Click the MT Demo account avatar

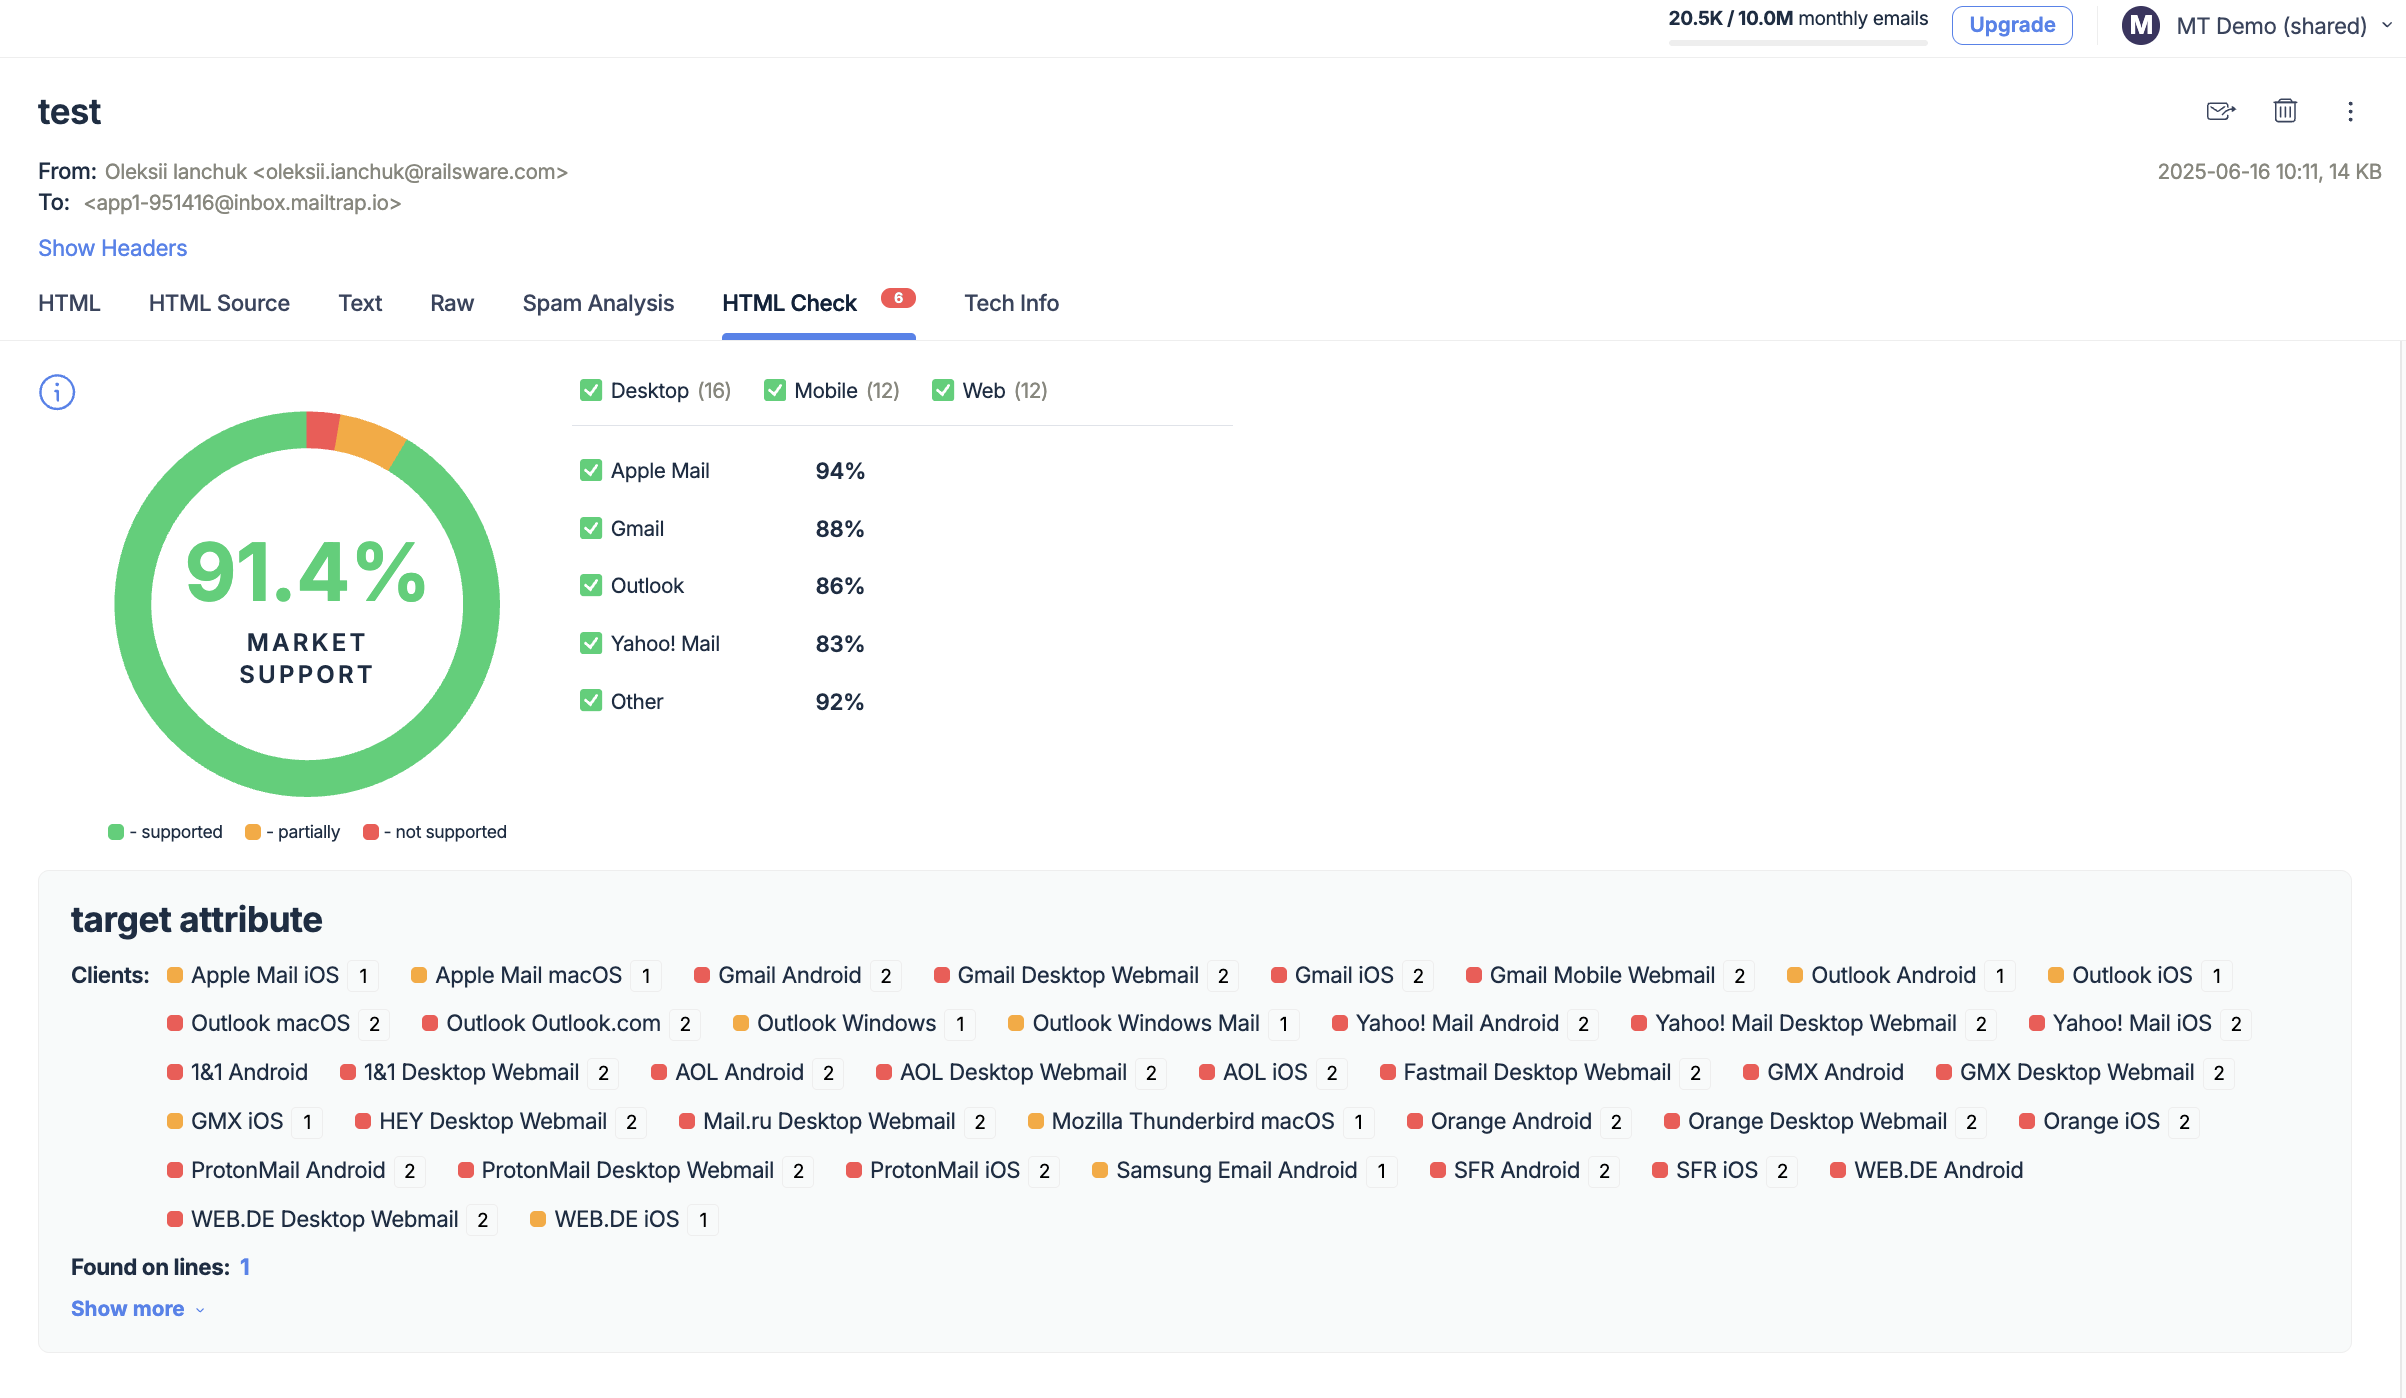tap(2141, 25)
